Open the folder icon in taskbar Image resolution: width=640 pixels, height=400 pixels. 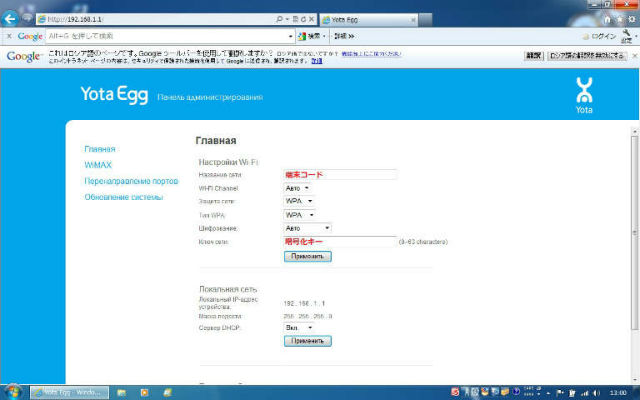click(121, 392)
